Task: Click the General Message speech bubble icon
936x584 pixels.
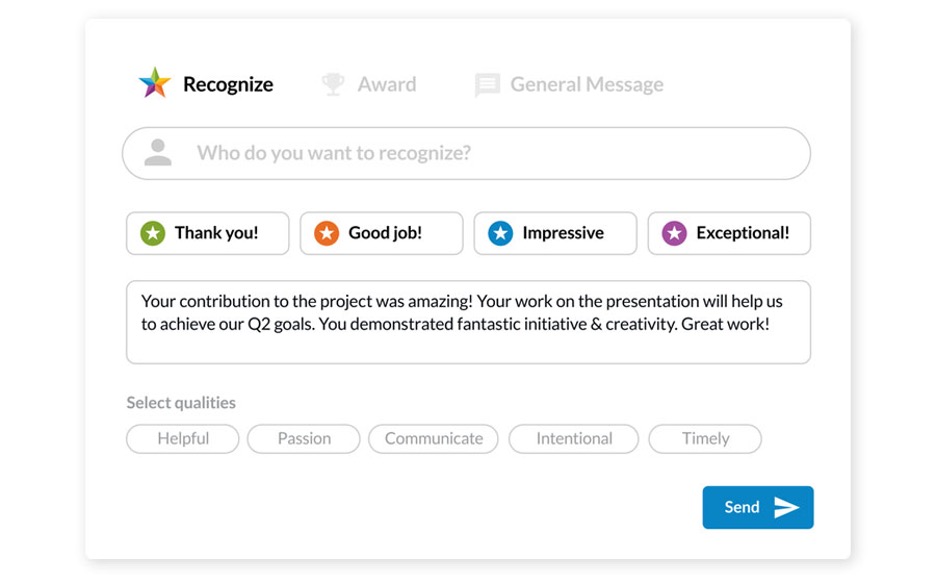Action: click(x=487, y=84)
